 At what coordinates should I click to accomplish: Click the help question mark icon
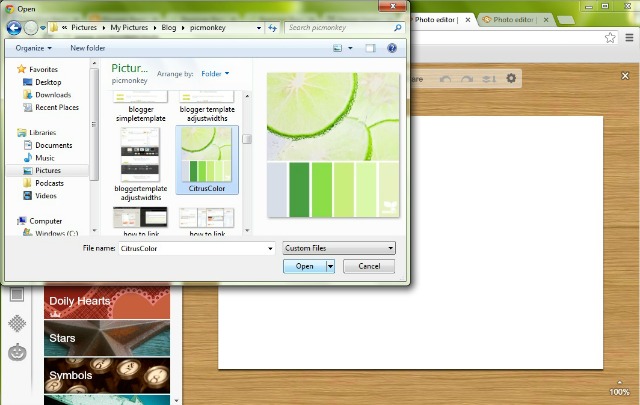[x=392, y=48]
